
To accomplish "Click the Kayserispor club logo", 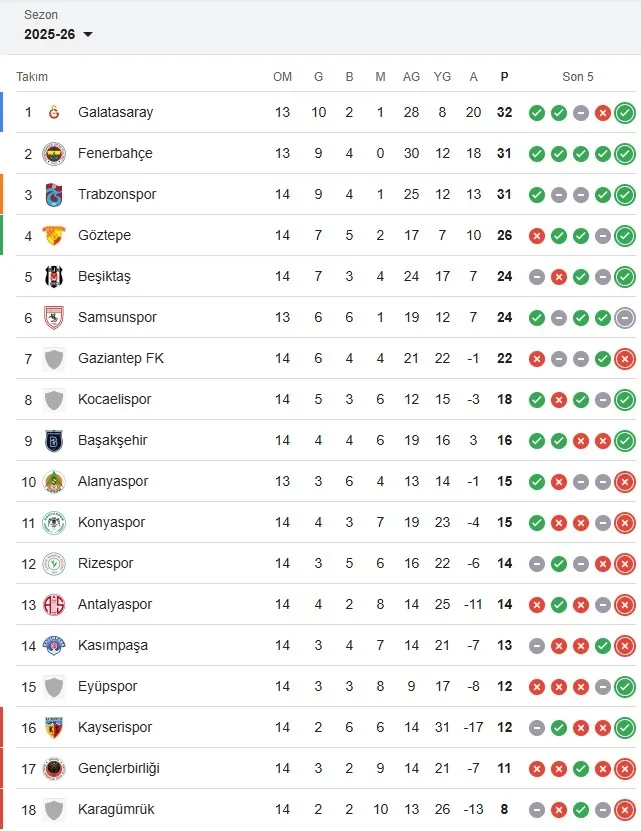I will pyautogui.click(x=54, y=727).
